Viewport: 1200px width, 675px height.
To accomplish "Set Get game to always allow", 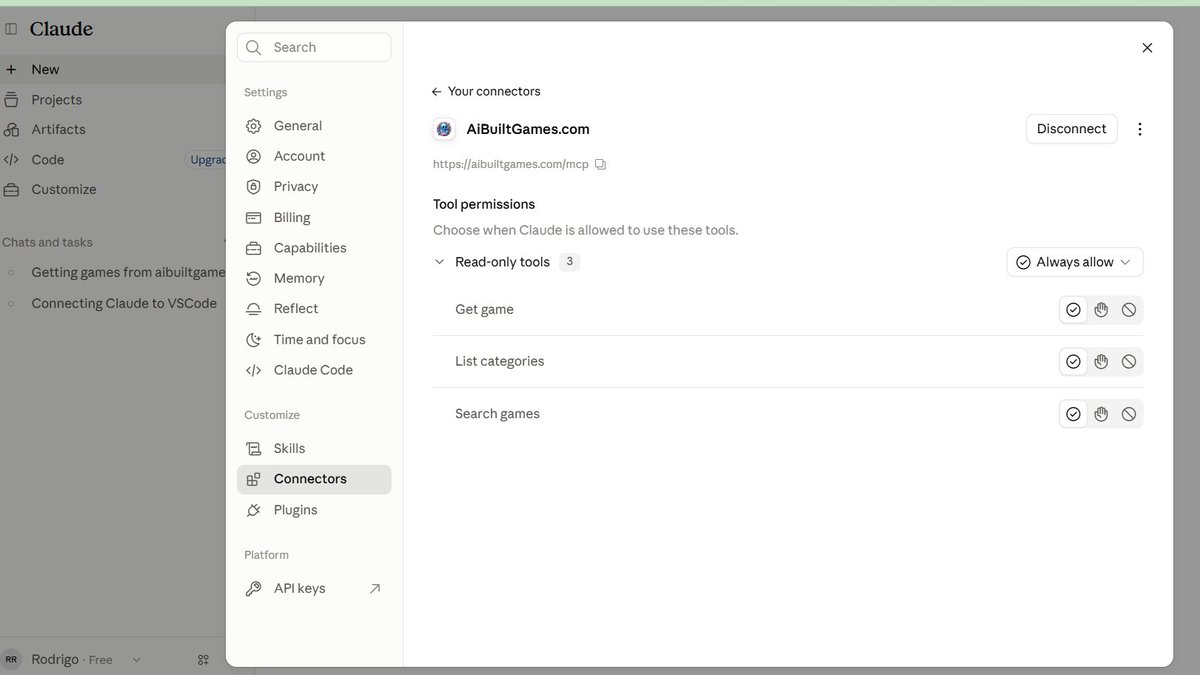I will (x=1073, y=310).
